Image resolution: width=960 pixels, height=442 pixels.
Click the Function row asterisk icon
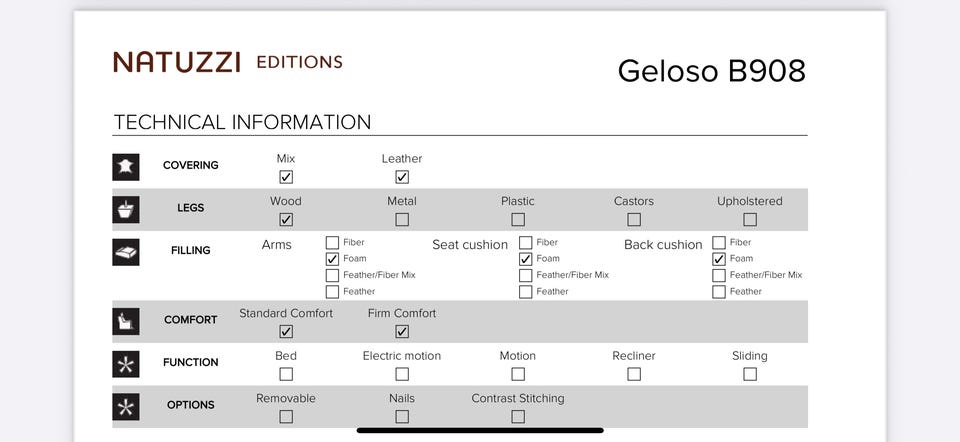pos(126,363)
